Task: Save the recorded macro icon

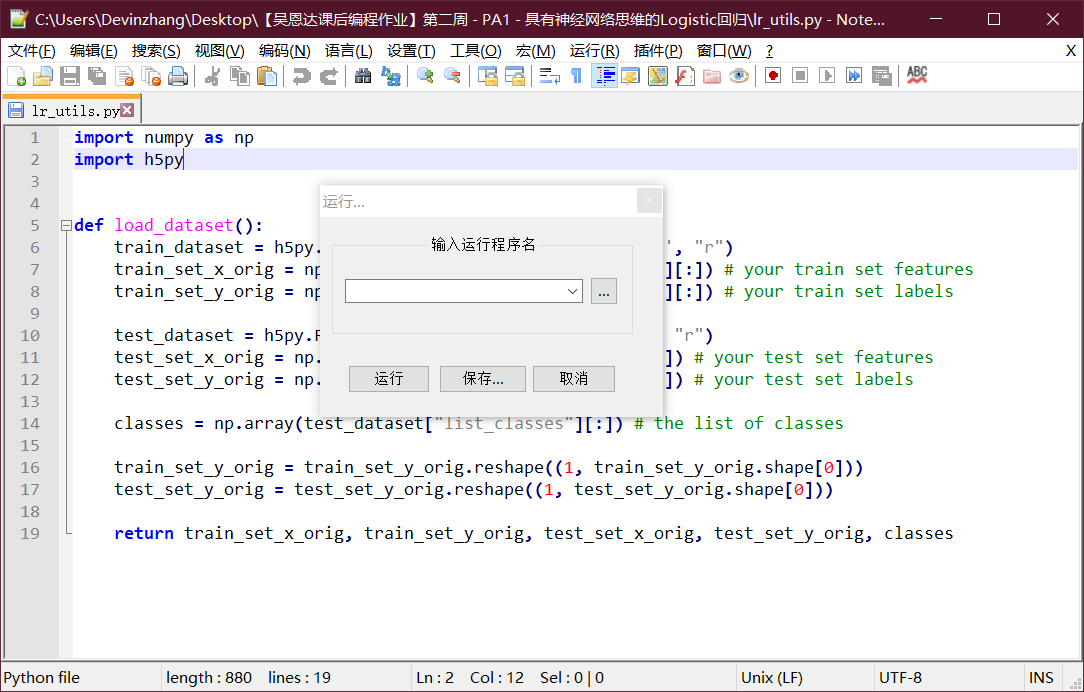Action: tap(881, 76)
